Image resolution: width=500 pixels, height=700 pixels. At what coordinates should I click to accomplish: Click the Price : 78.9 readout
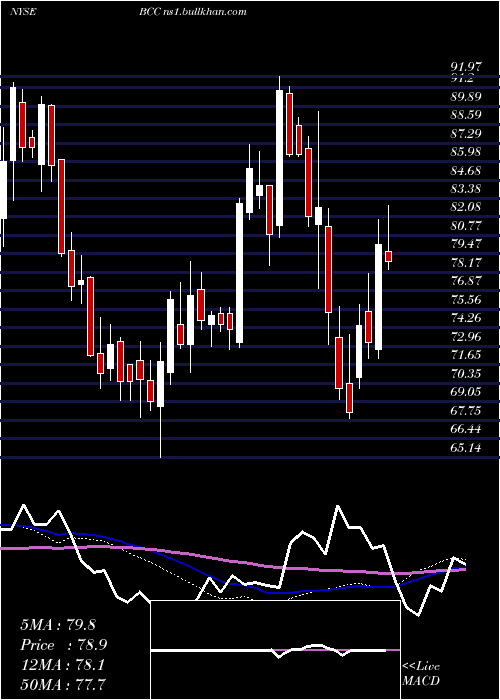coord(64,645)
